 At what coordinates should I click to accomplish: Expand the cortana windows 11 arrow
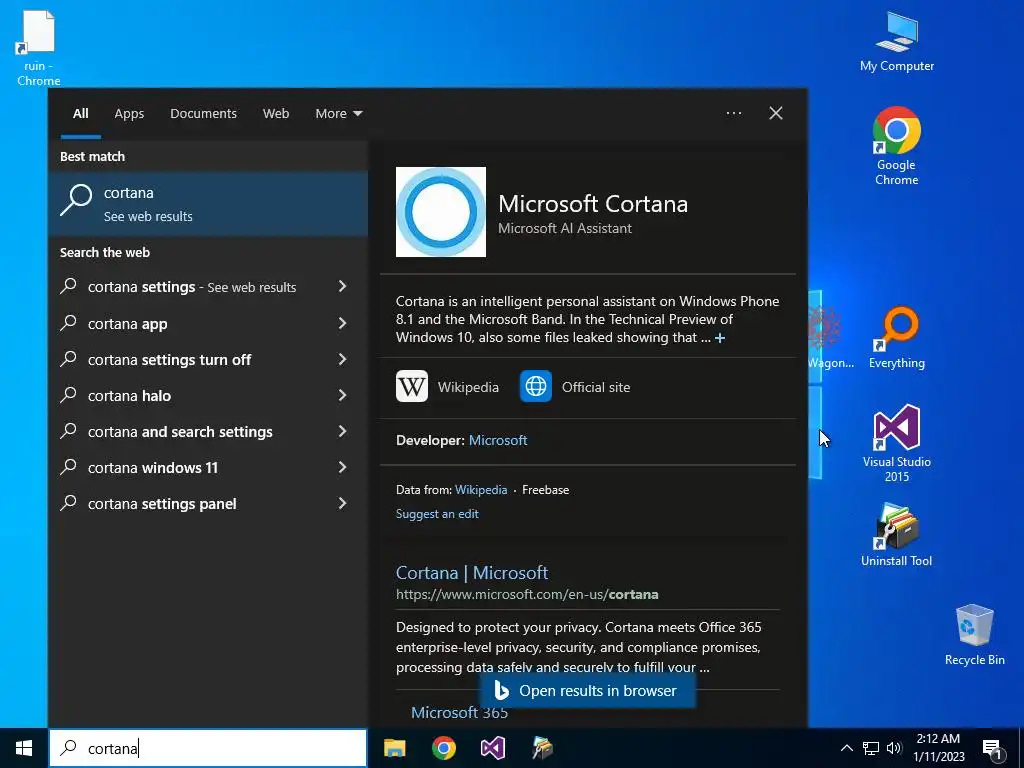click(342, 467)
